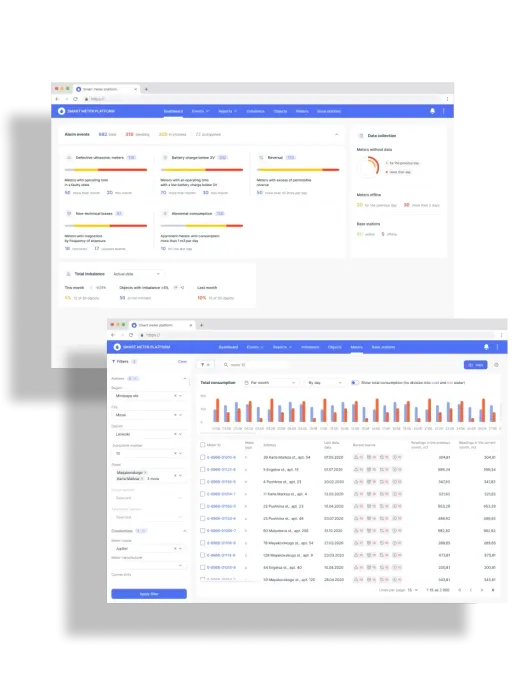Remove the Karla Marksa street filter chip
The height and width of the screenshot is (700, 527).
click(x=142, y=479)
